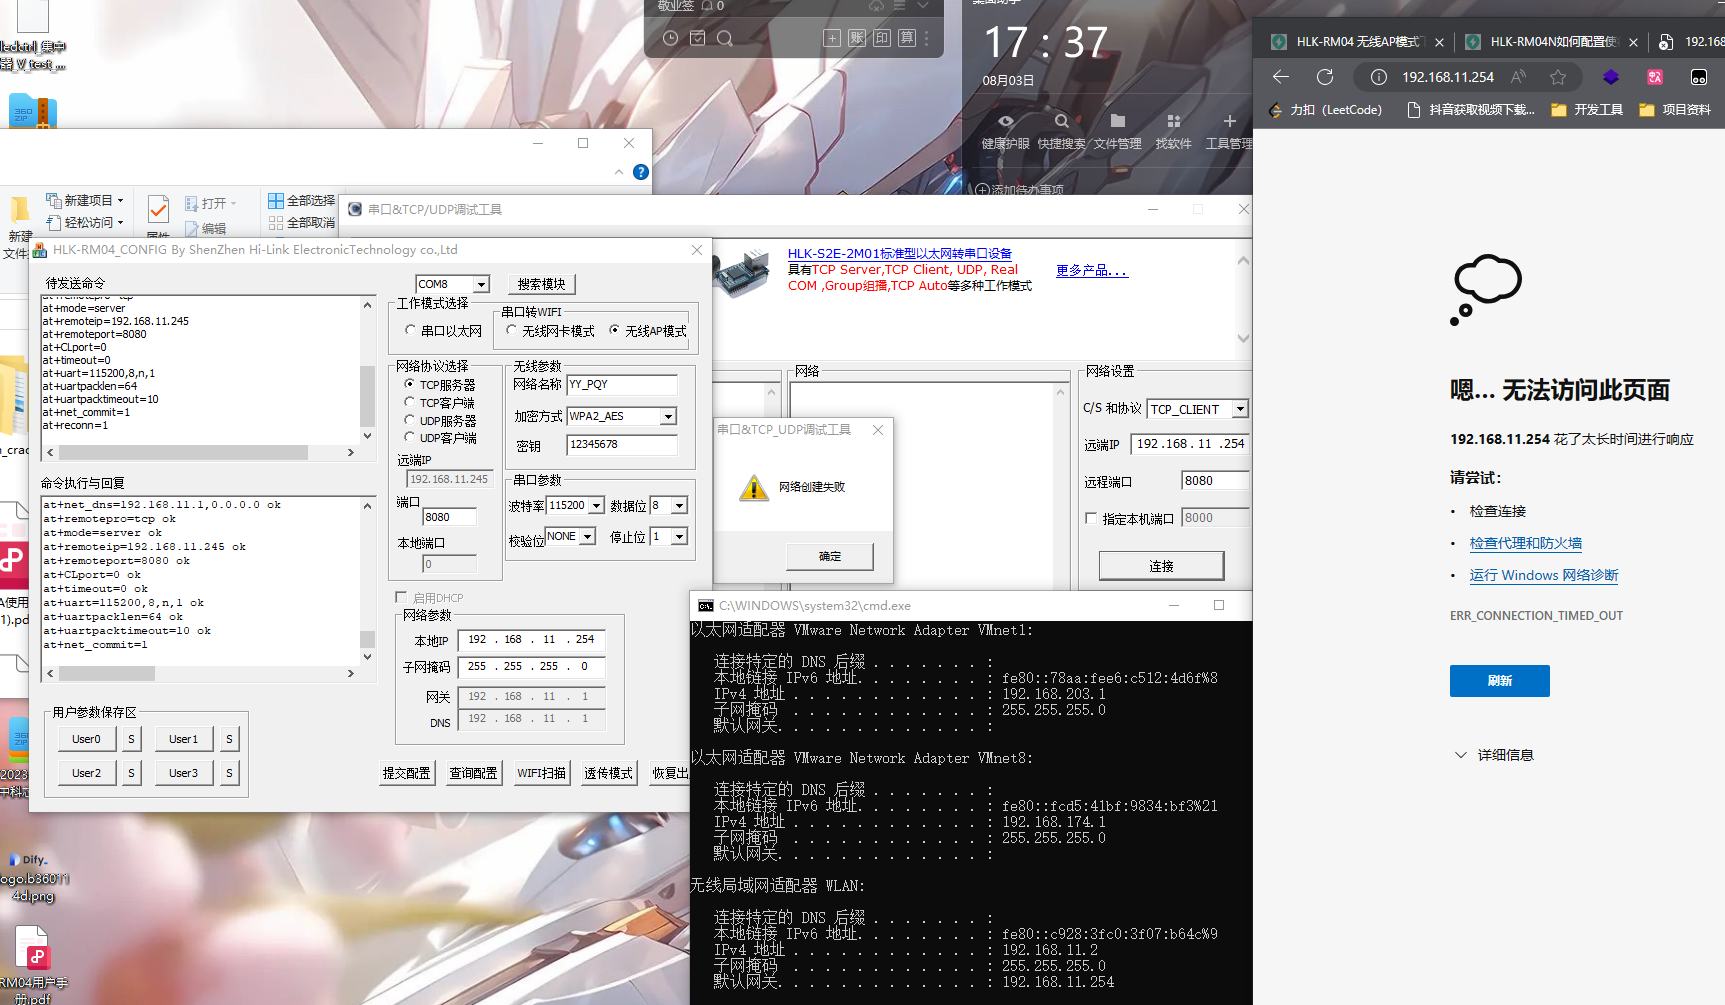Click 轻松访问 in Explorer ribbon
This screenshot has height=1005, width=1725.
(85, 222)
